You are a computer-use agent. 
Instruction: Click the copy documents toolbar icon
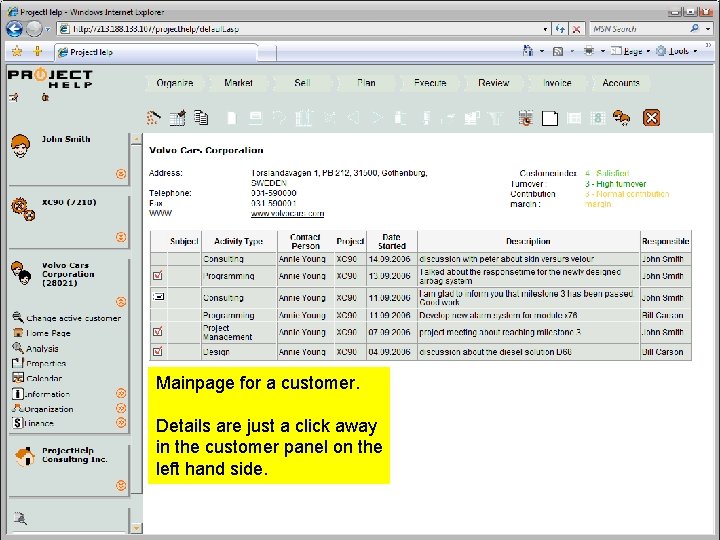pos(201,118)
